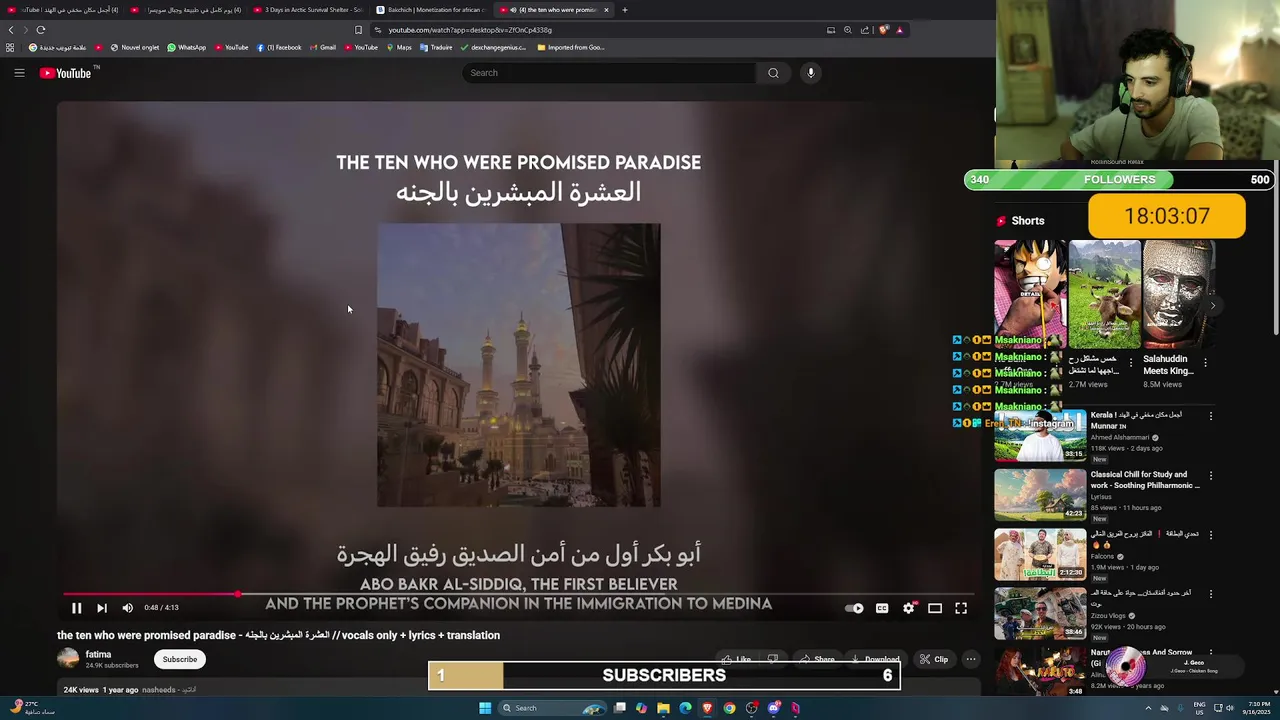Switch to the Bakchich Monetization tab
Image resolution: width=1280 pixels, height=720 pixels.
(431, 10)
